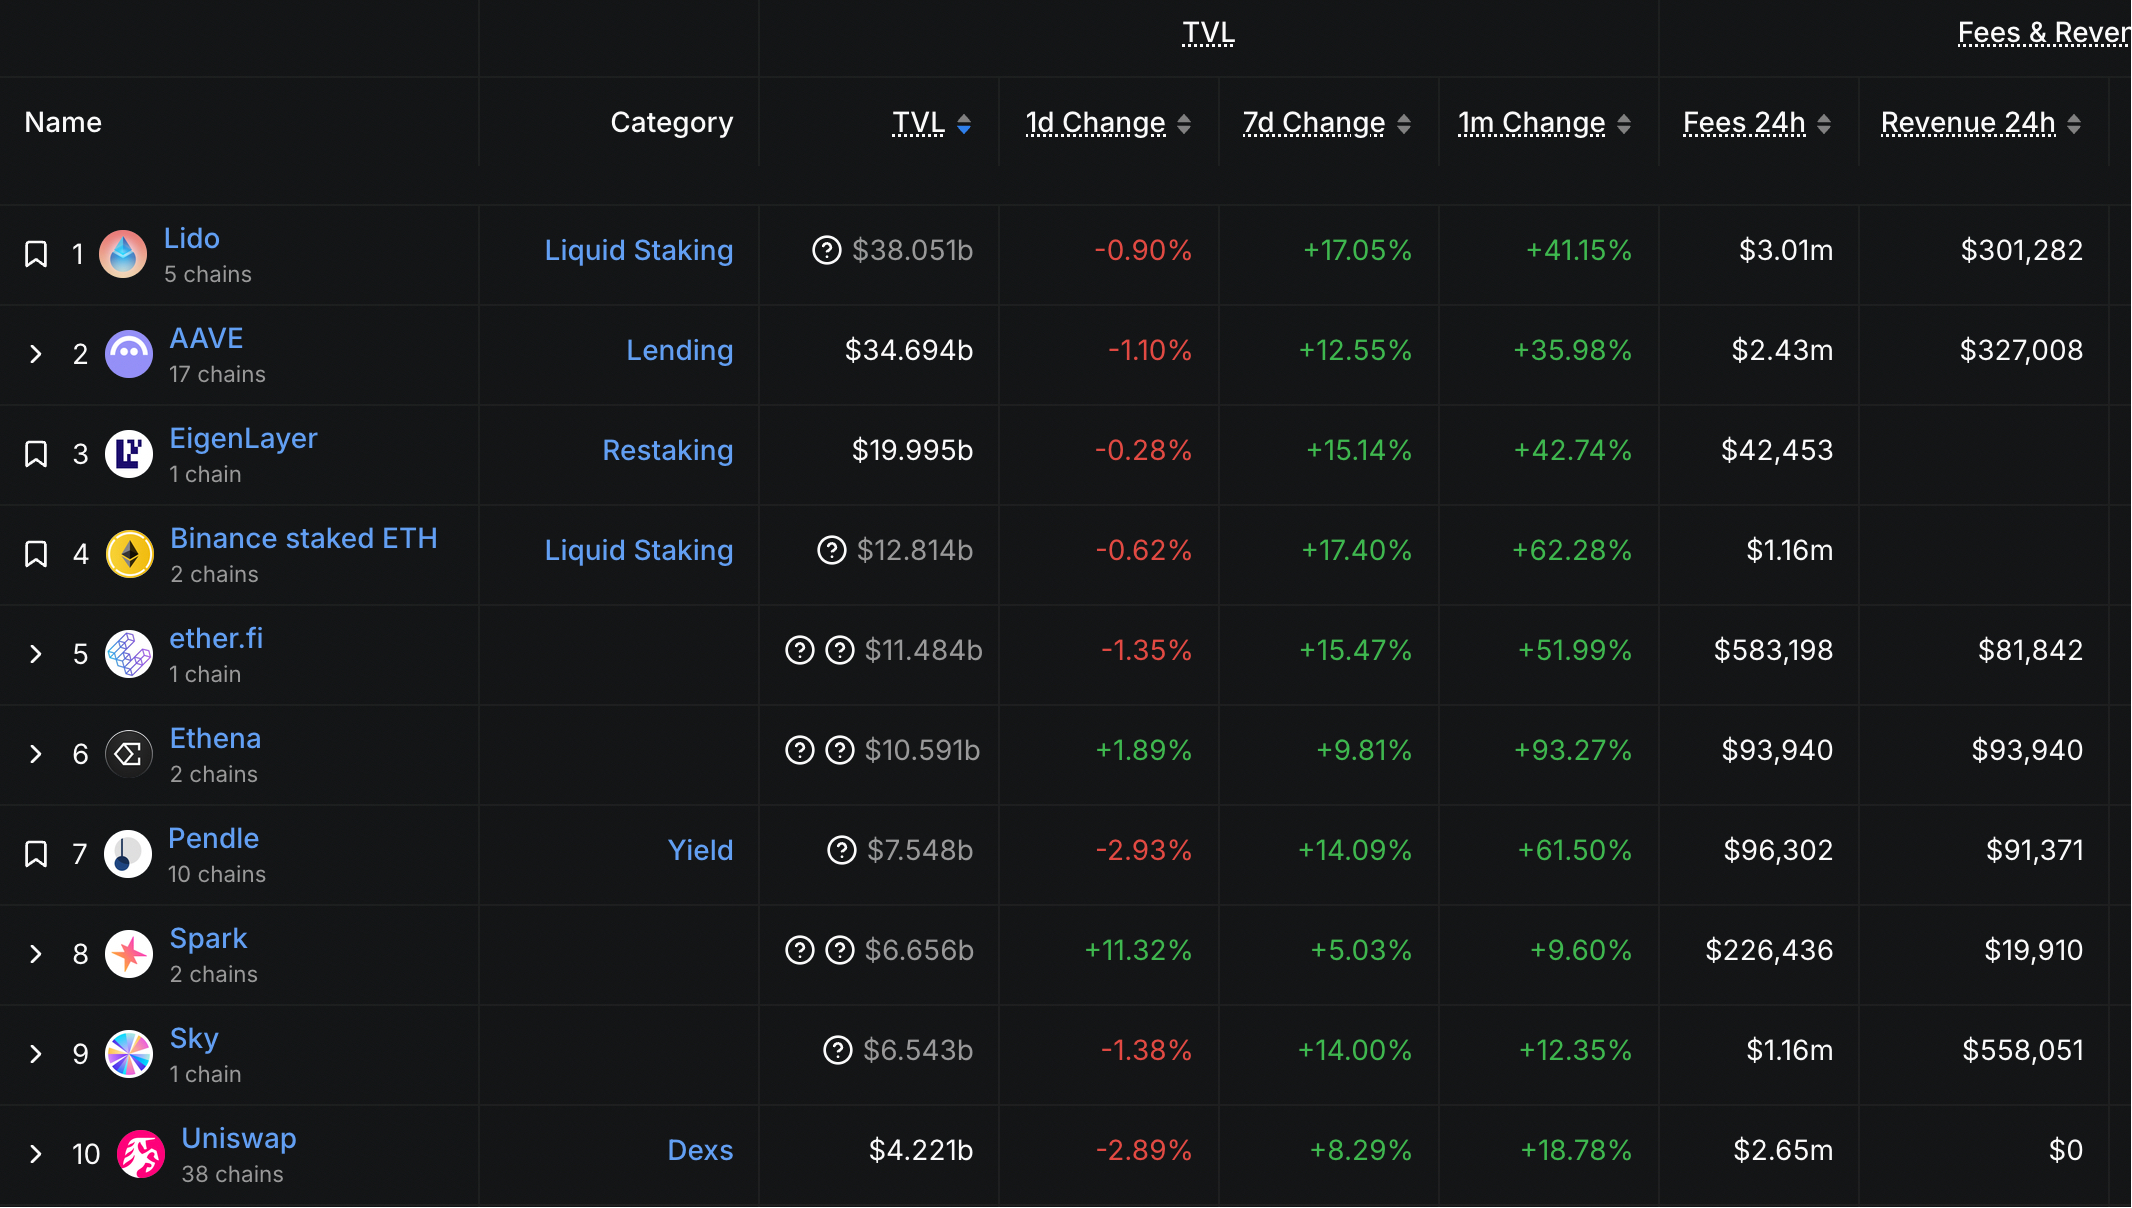Click the Ethena logo icon
The image size is (2132, 1208).
tap(129, 754)
